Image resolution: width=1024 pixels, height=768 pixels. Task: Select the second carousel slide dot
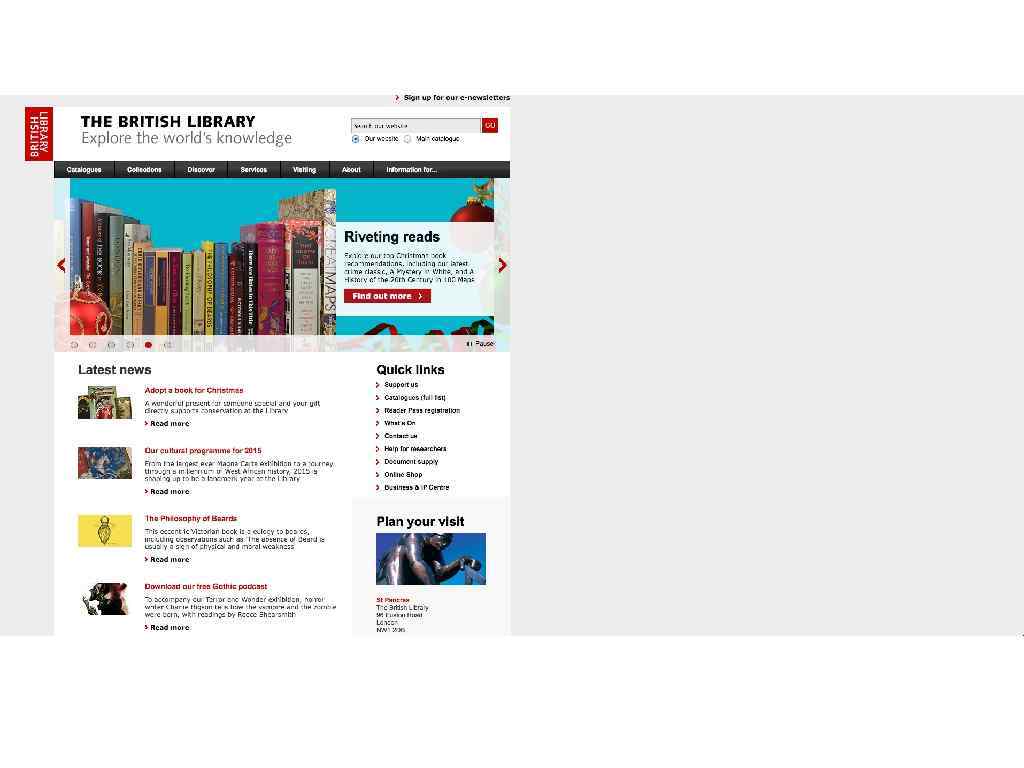[x=92, y=345]
